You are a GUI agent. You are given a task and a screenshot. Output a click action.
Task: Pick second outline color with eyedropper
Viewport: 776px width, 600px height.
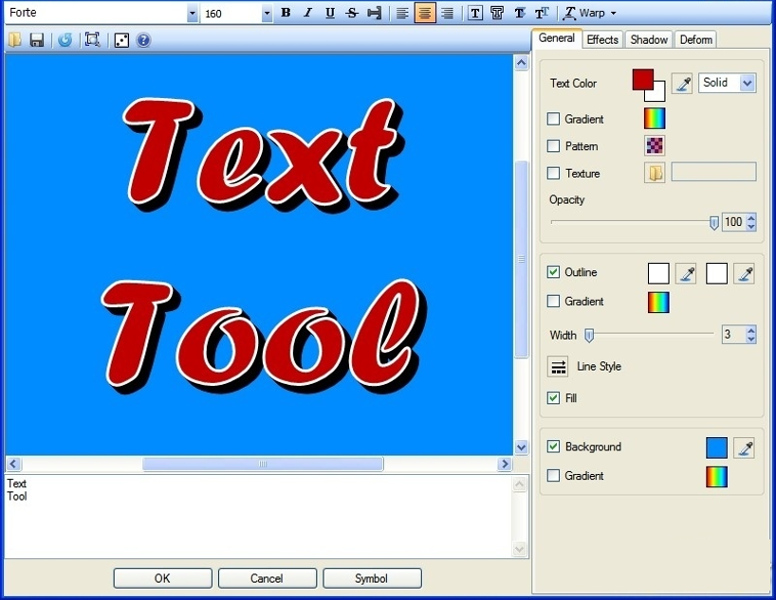coord(744,273)
